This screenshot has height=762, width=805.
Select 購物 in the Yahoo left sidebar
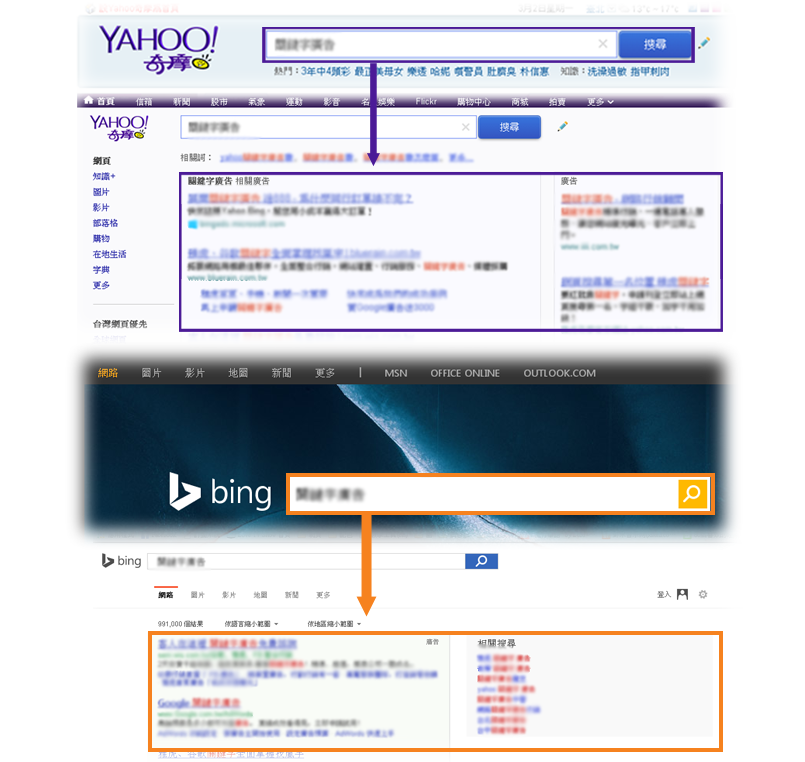[101, 238]
